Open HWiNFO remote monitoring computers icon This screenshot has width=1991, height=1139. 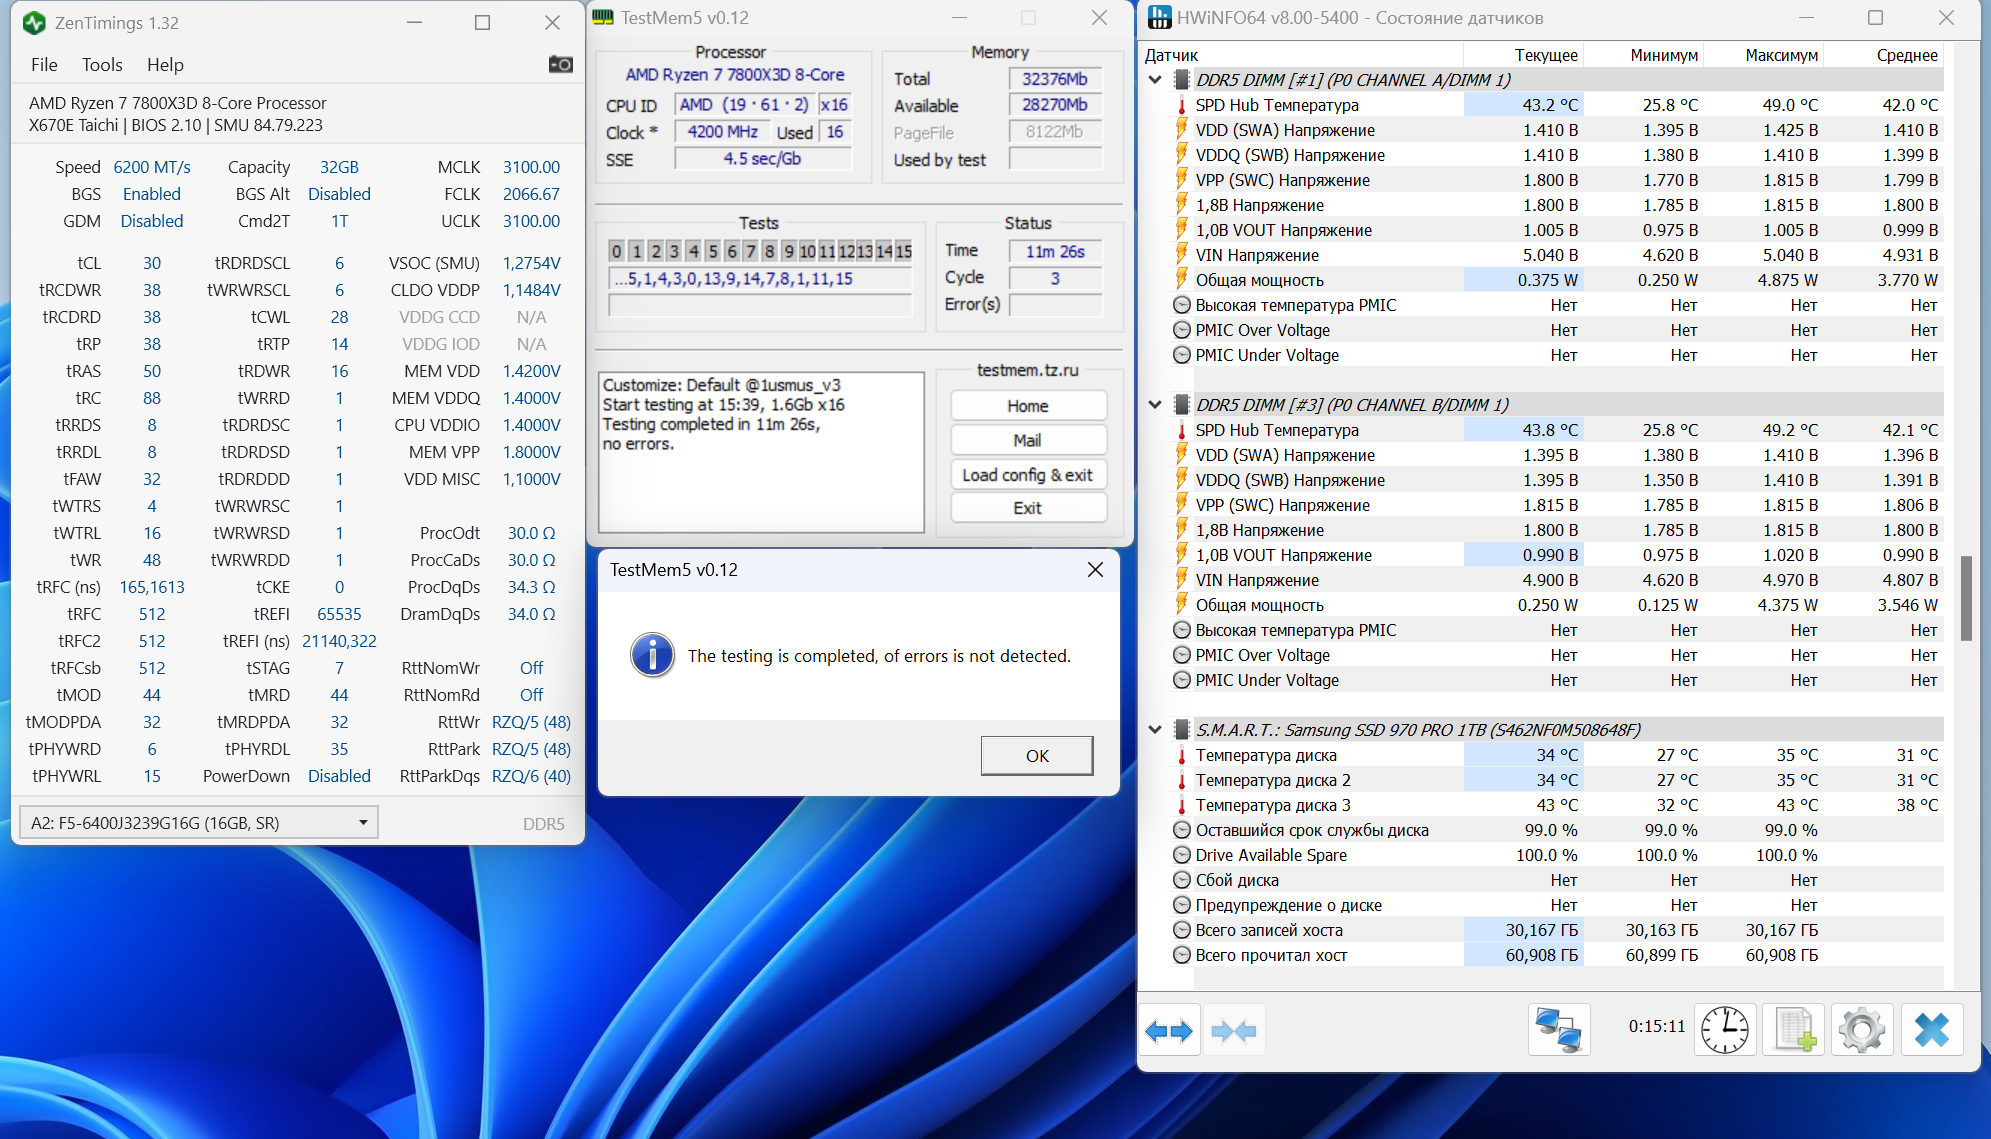[x=1558, y=1030]
